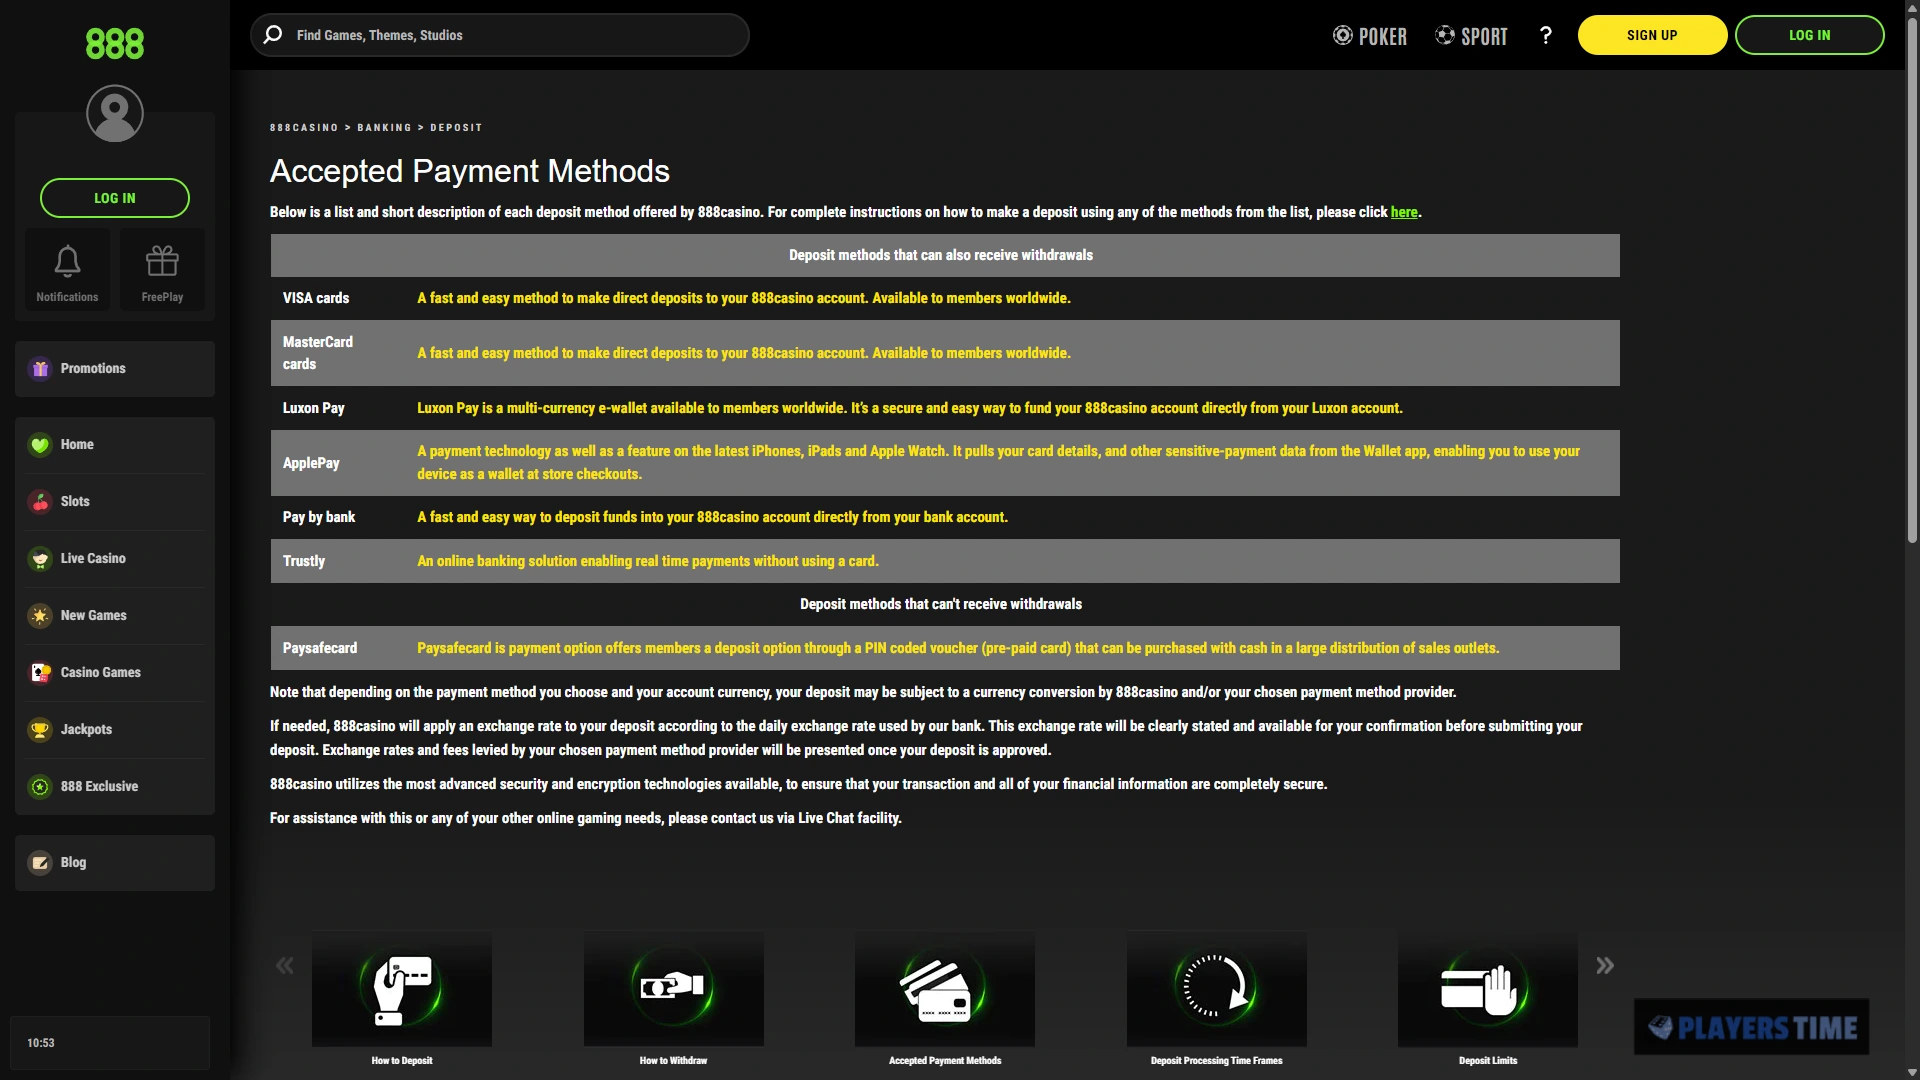Click the 'Accepted Payment Methods' heading
This screenshot has width=1920, height=1080.
(470, 171)
